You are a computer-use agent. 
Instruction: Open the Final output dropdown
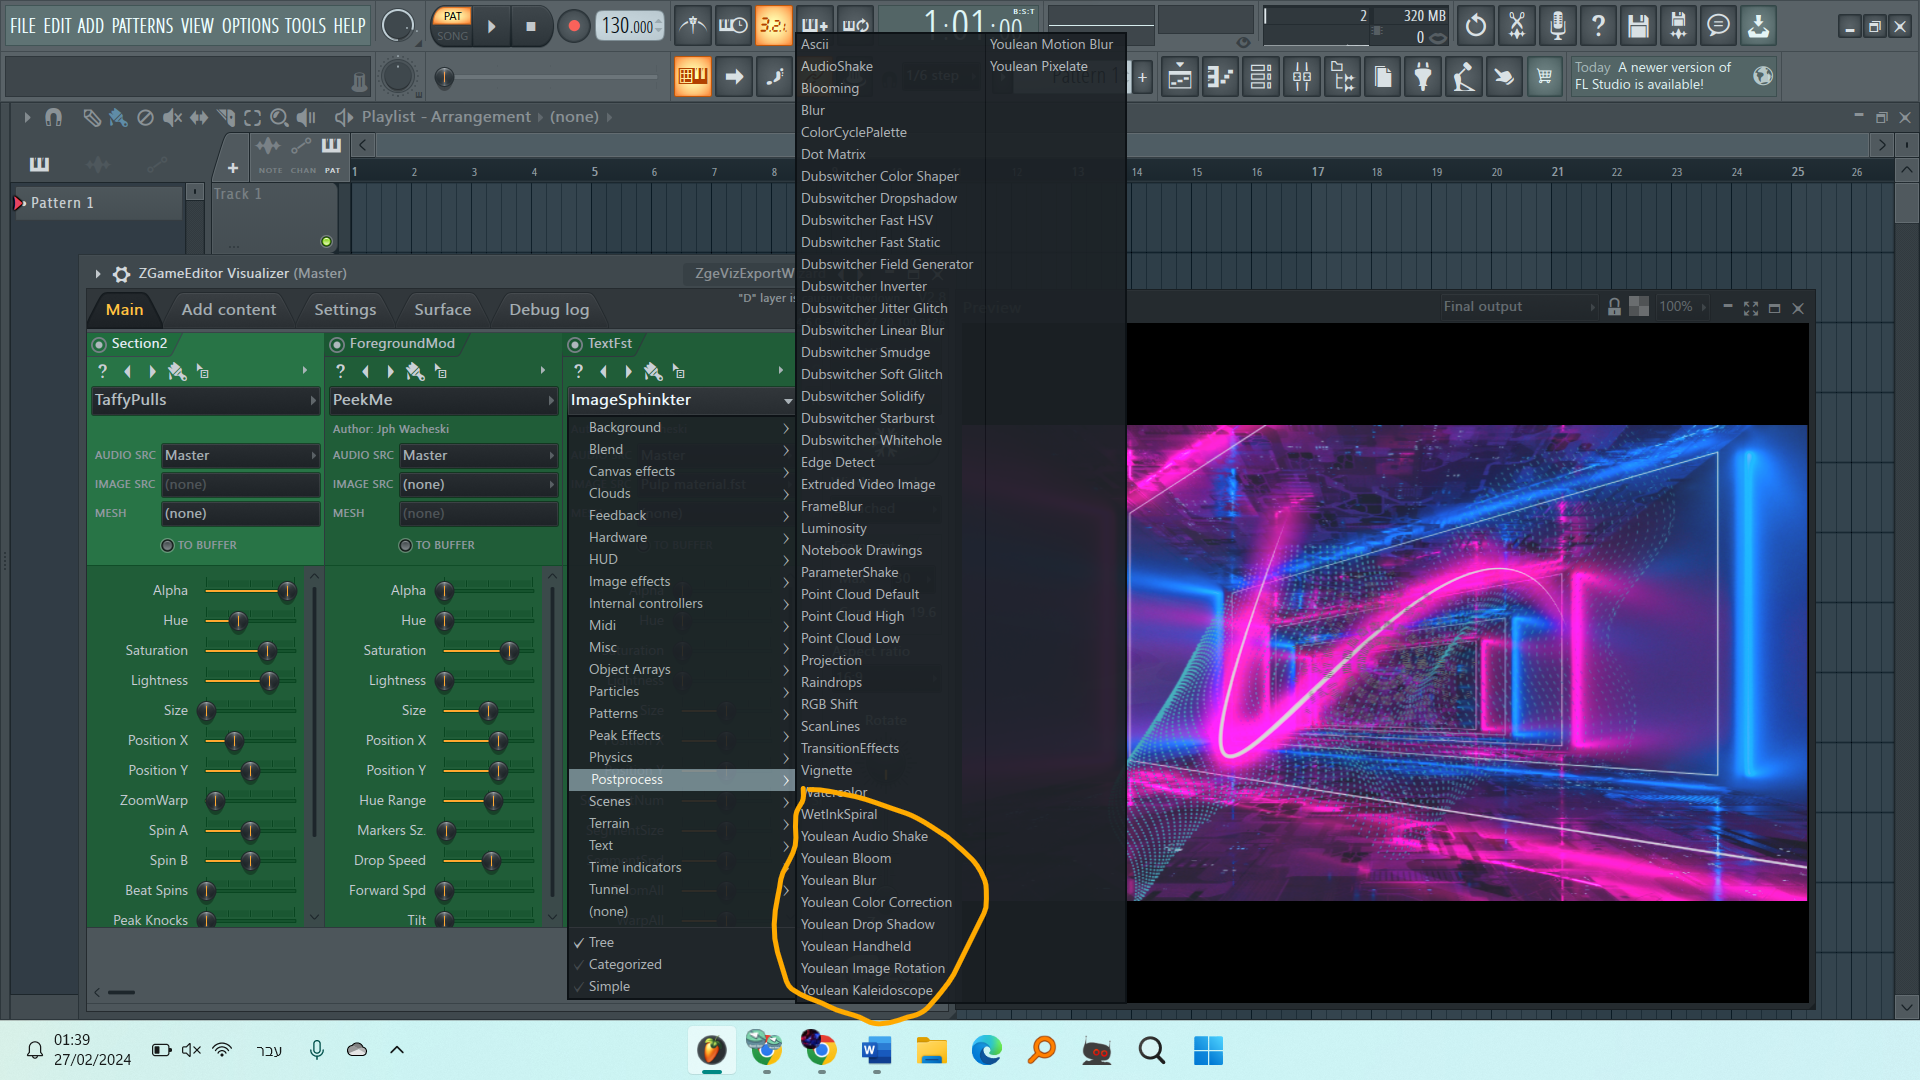[x=1519, y=307]
